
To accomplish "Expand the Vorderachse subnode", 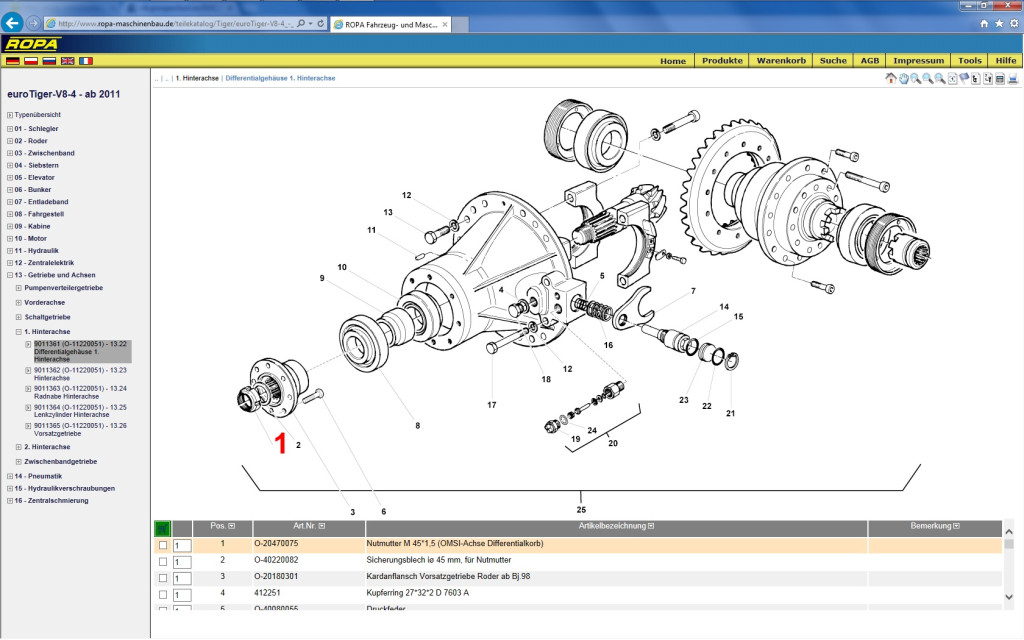I will click(x=18, y=302).
